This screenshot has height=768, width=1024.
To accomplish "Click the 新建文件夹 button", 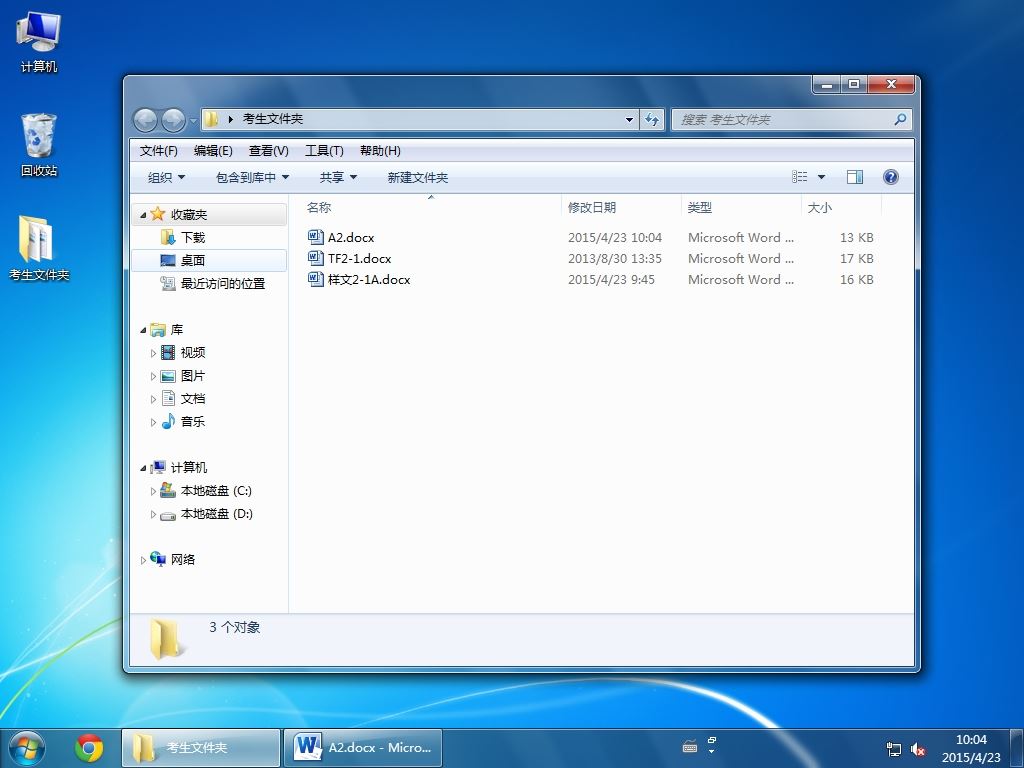I will pyautogui.click(x=417, y=177).
